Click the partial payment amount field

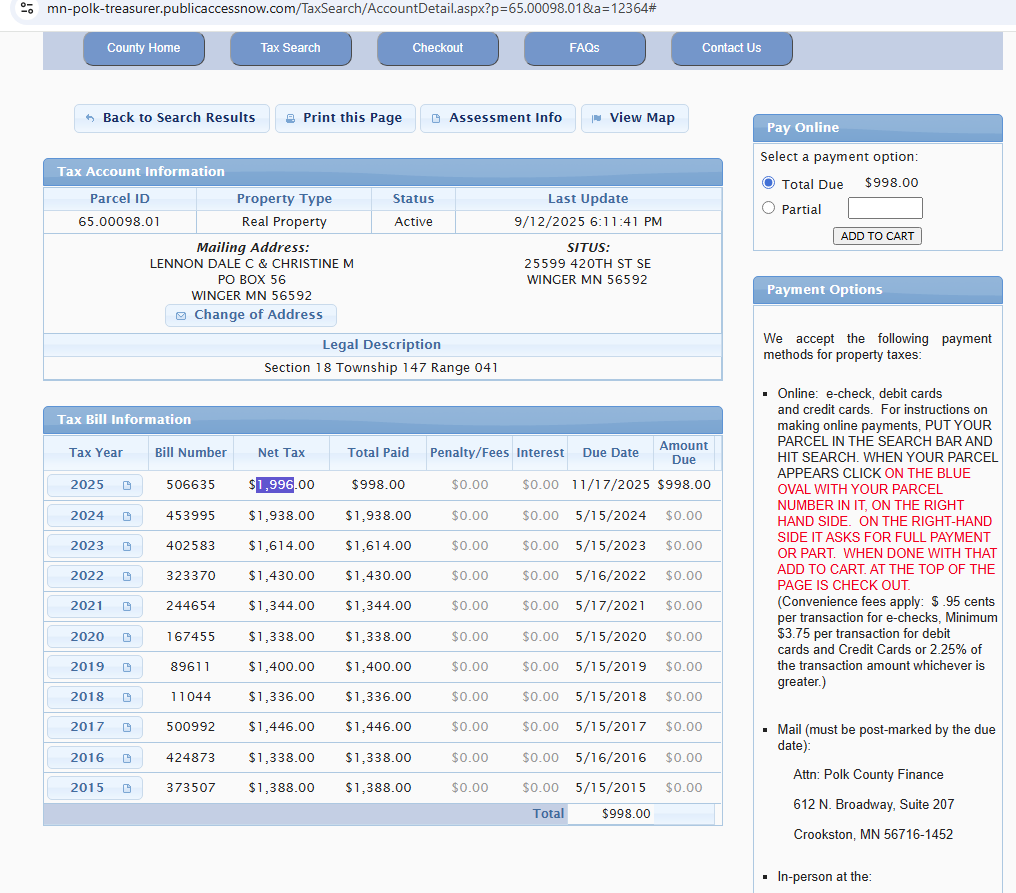[x=884, y=208]
